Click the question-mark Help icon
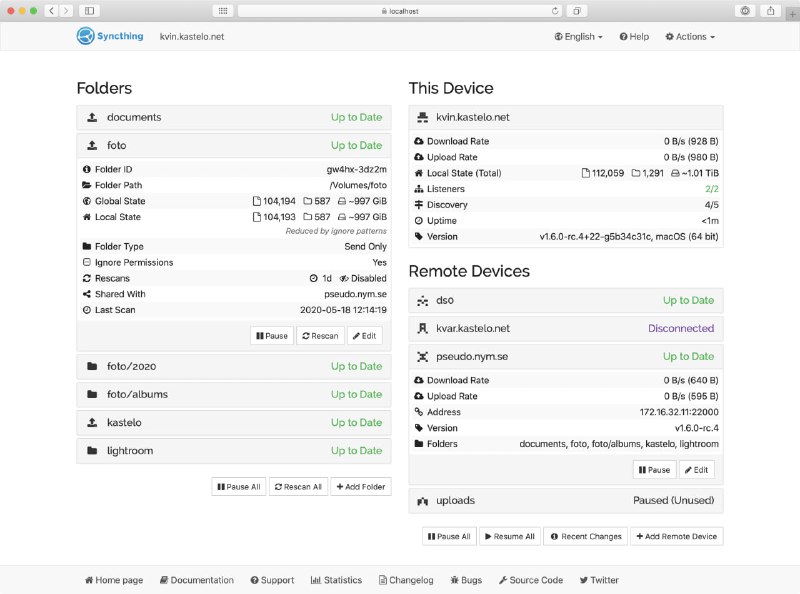Image resolution: width=800 pixels, height=594 pixels. (625, 36)
